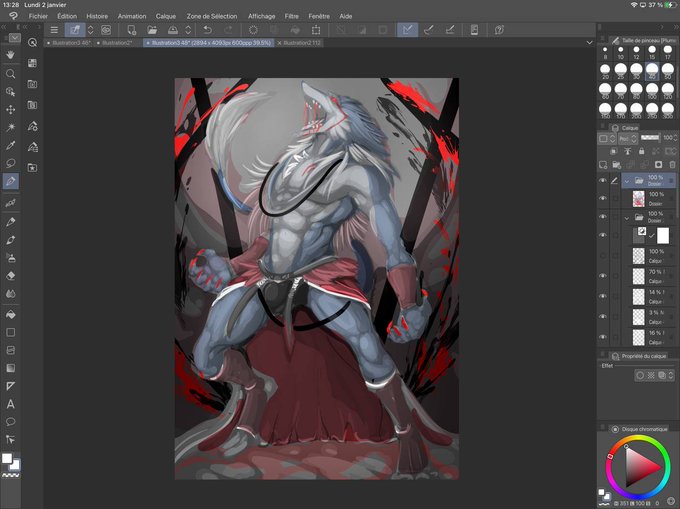Select brush size 8 preset
680x509 pixels.
point(605,52)
